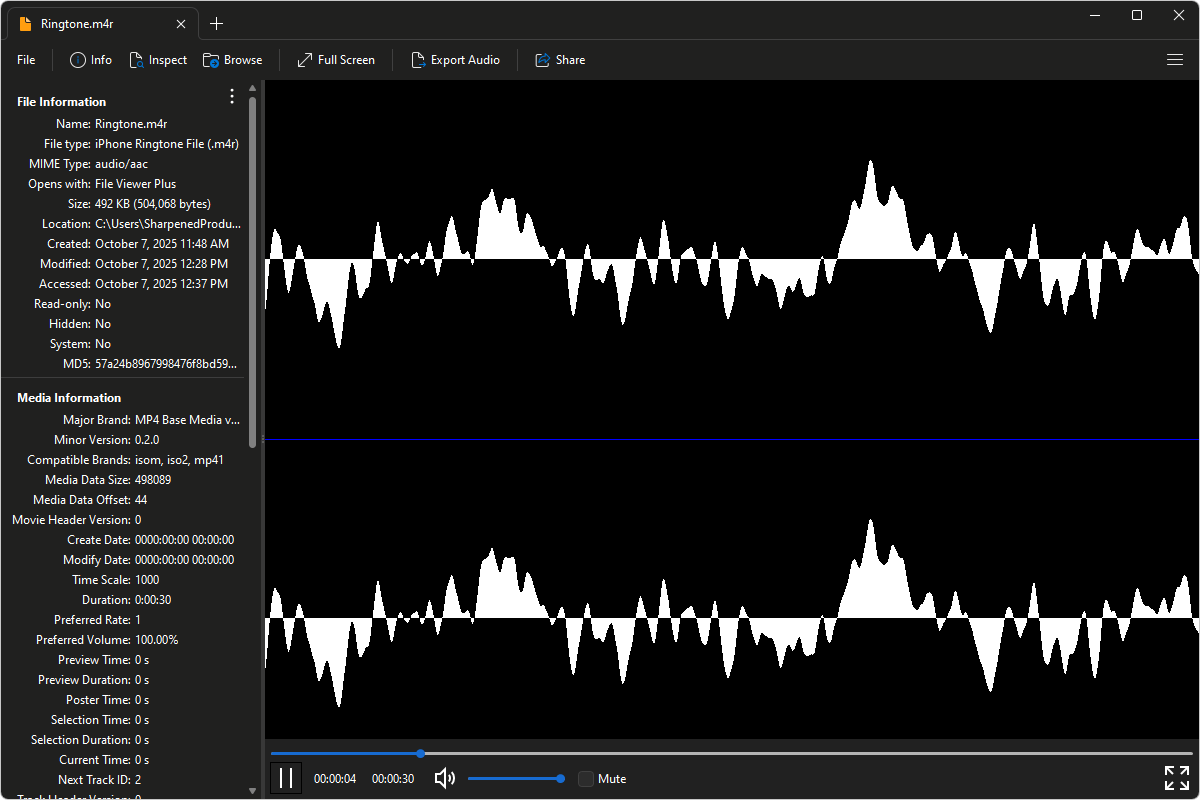Add a new tab with plus button
Screen dimensions: 1200x800
point(217,24)
